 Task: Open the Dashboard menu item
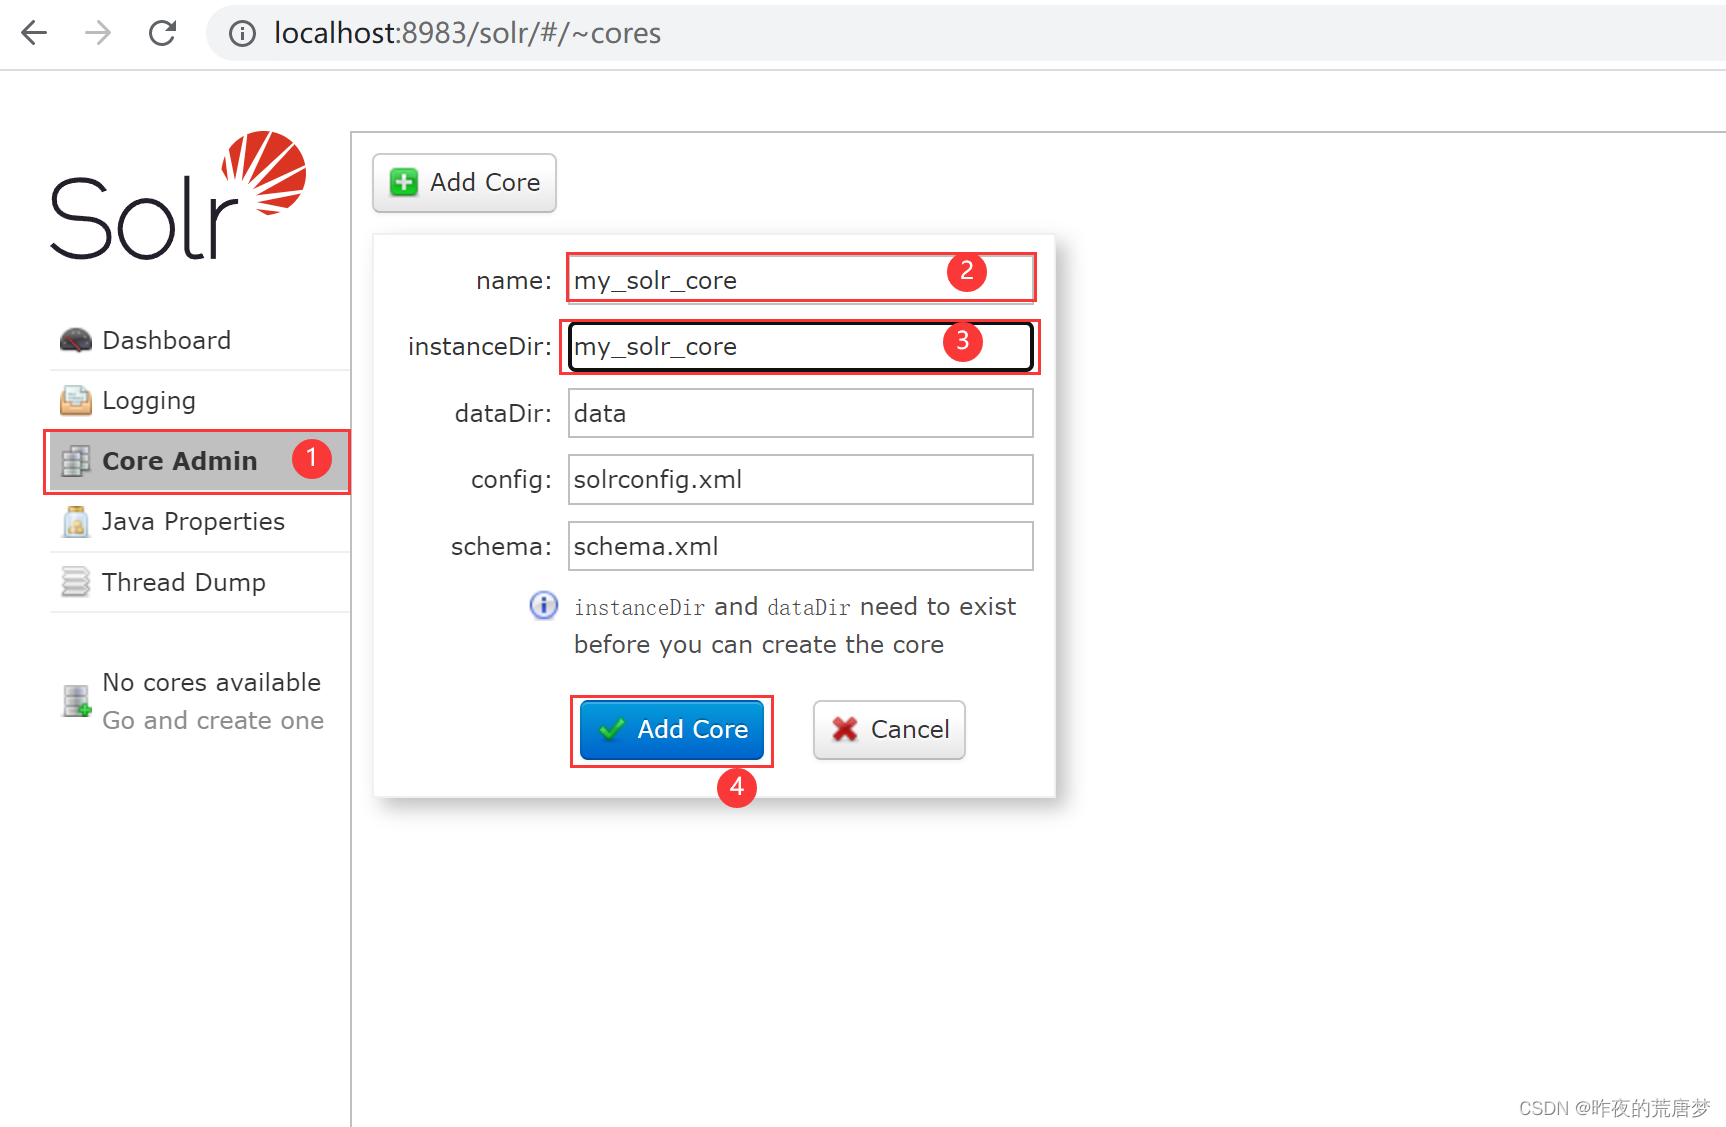point(166,340)
